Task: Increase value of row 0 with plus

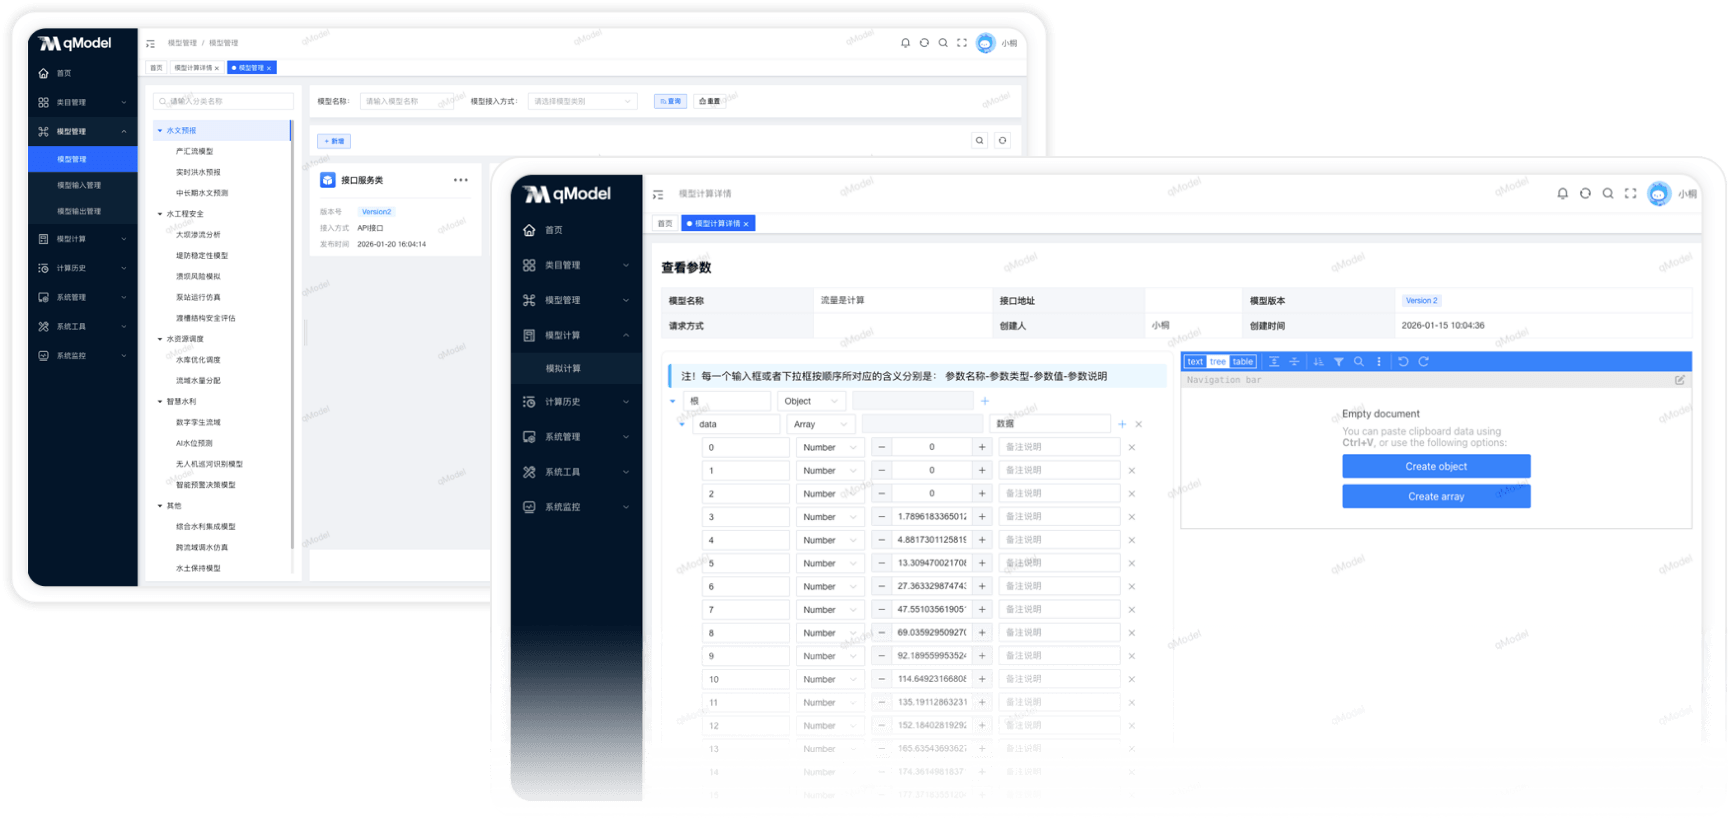Action: tap(982, 447)
